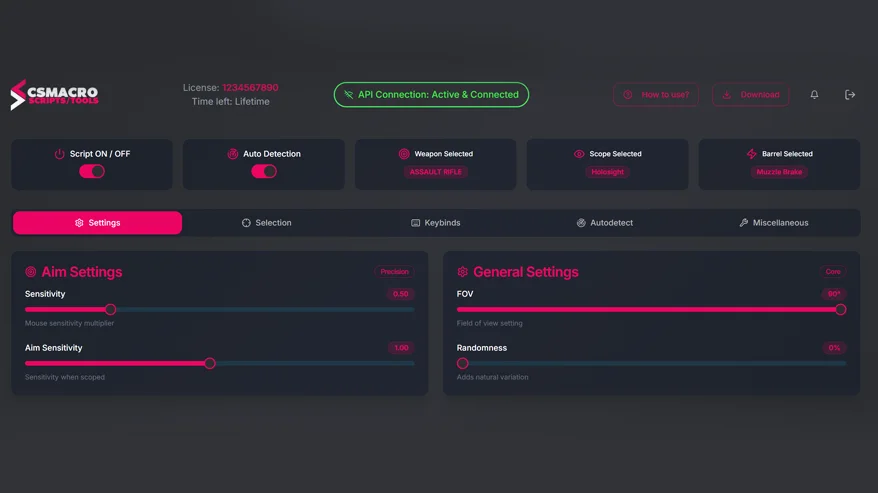878x493 pixels.
Task: Open the Autodetect tab
Action: [x=605, y=222]
